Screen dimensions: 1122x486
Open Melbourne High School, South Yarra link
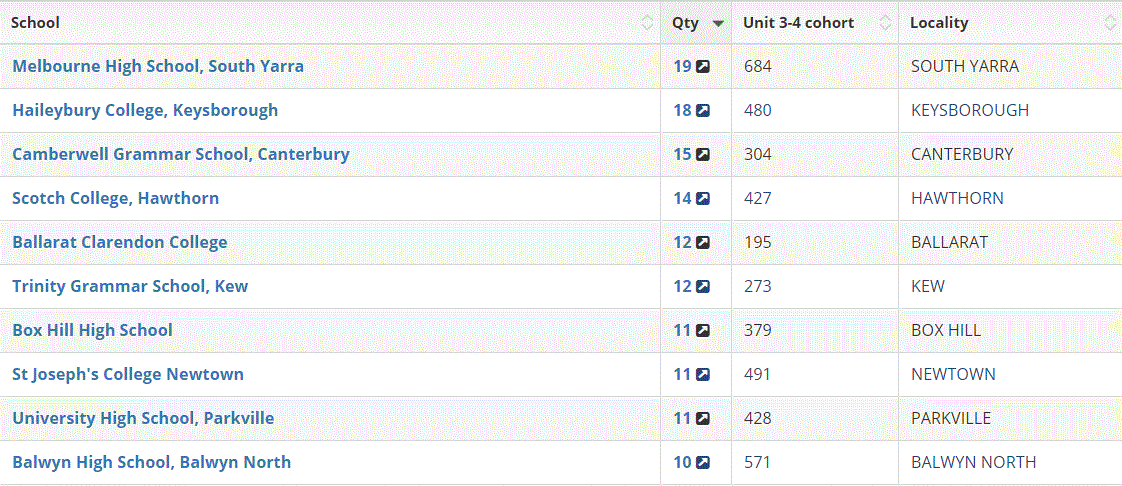pyautogui.click(x=158, y=66)
